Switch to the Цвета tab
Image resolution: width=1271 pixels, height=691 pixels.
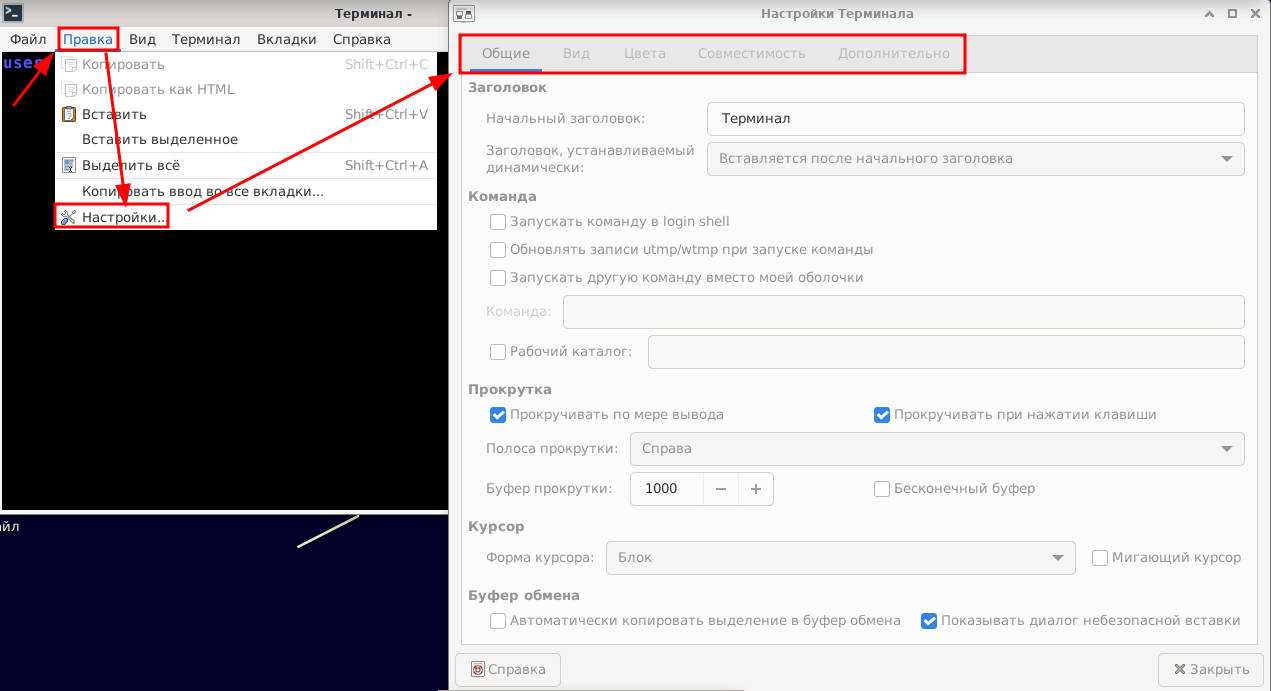[x=645, y=53]
